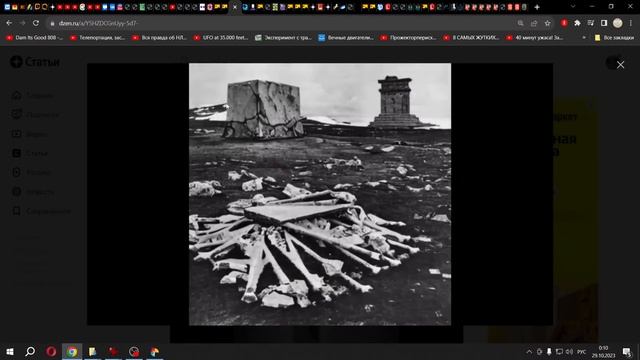
Task: Bookmark this page with the star icon
Action: click(547, 23)
